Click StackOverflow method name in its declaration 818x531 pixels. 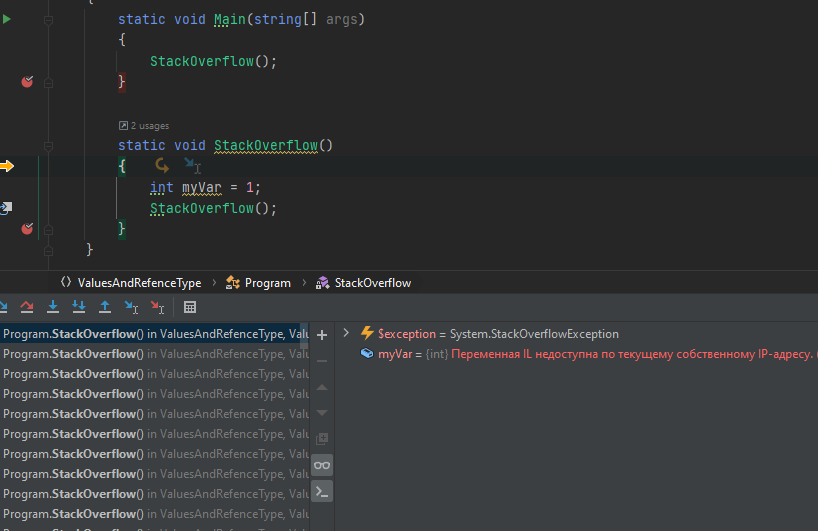pyautogui.click(x=266, y=146)
